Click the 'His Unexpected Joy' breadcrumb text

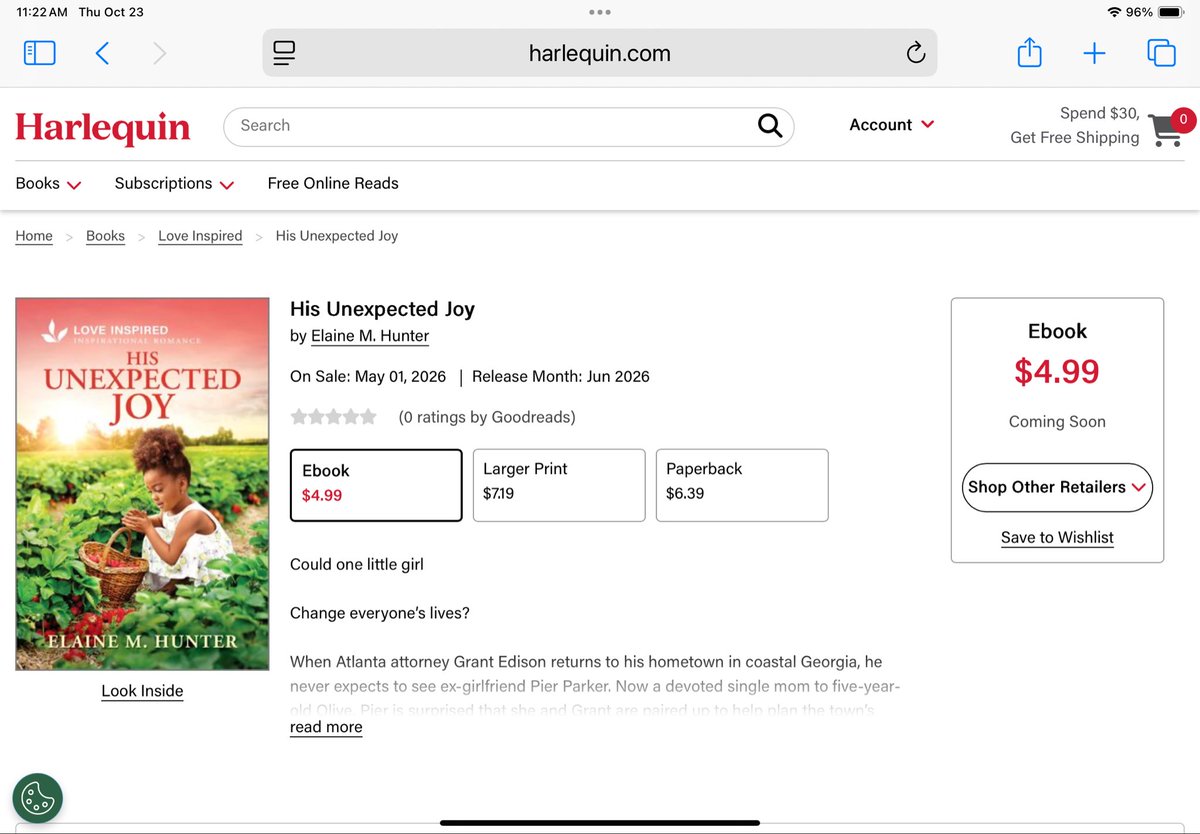click(x=337, y=236)
